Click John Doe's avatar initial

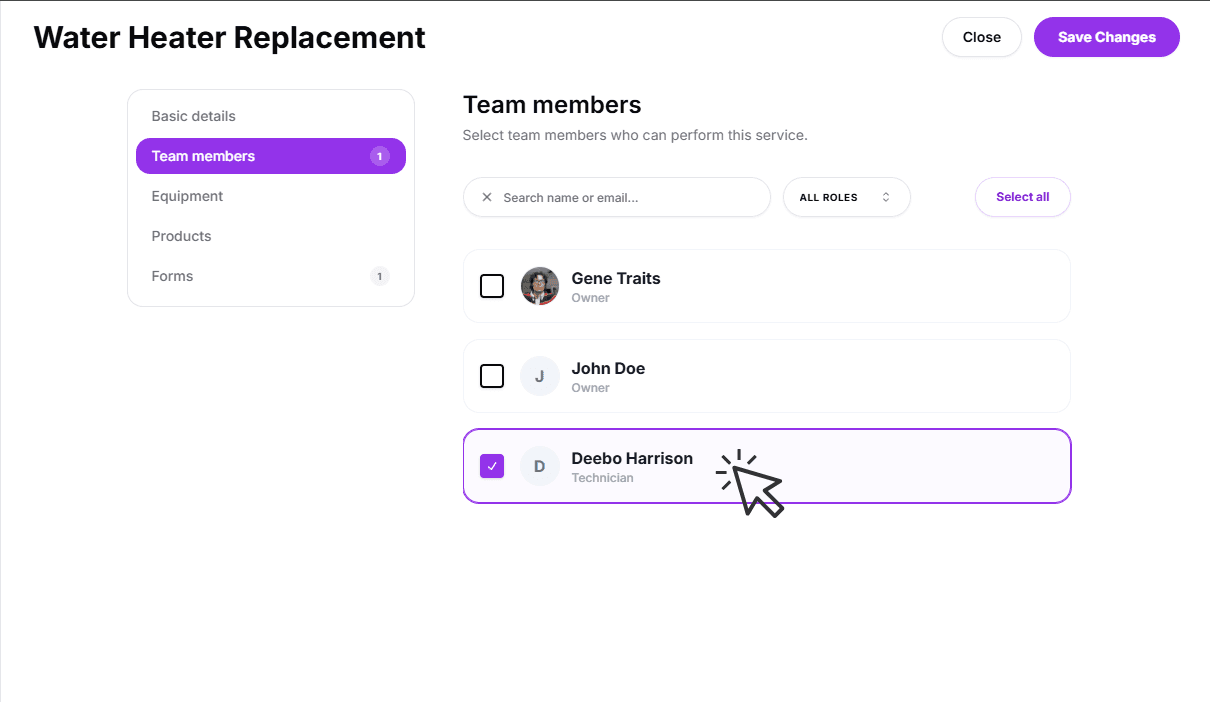click(x=539, y=376)
